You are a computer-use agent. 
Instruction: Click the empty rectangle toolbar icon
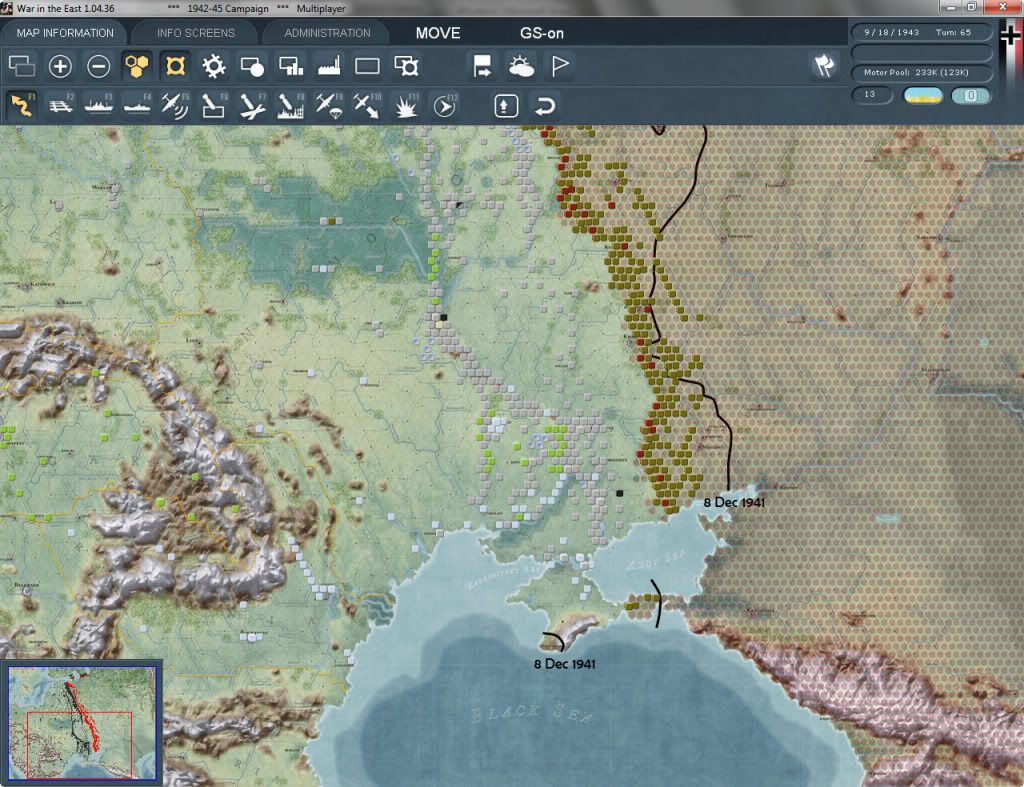tap(367, 66)
